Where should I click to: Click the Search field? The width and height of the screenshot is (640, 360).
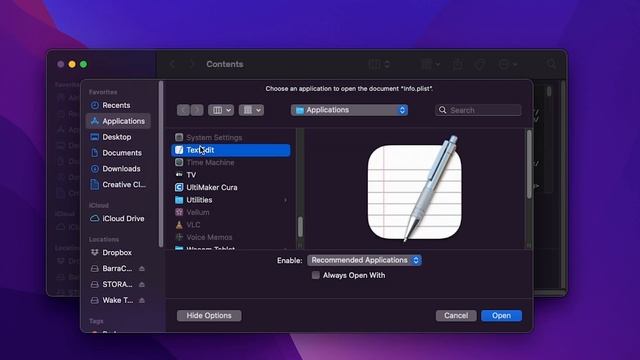tap(478, 110)
